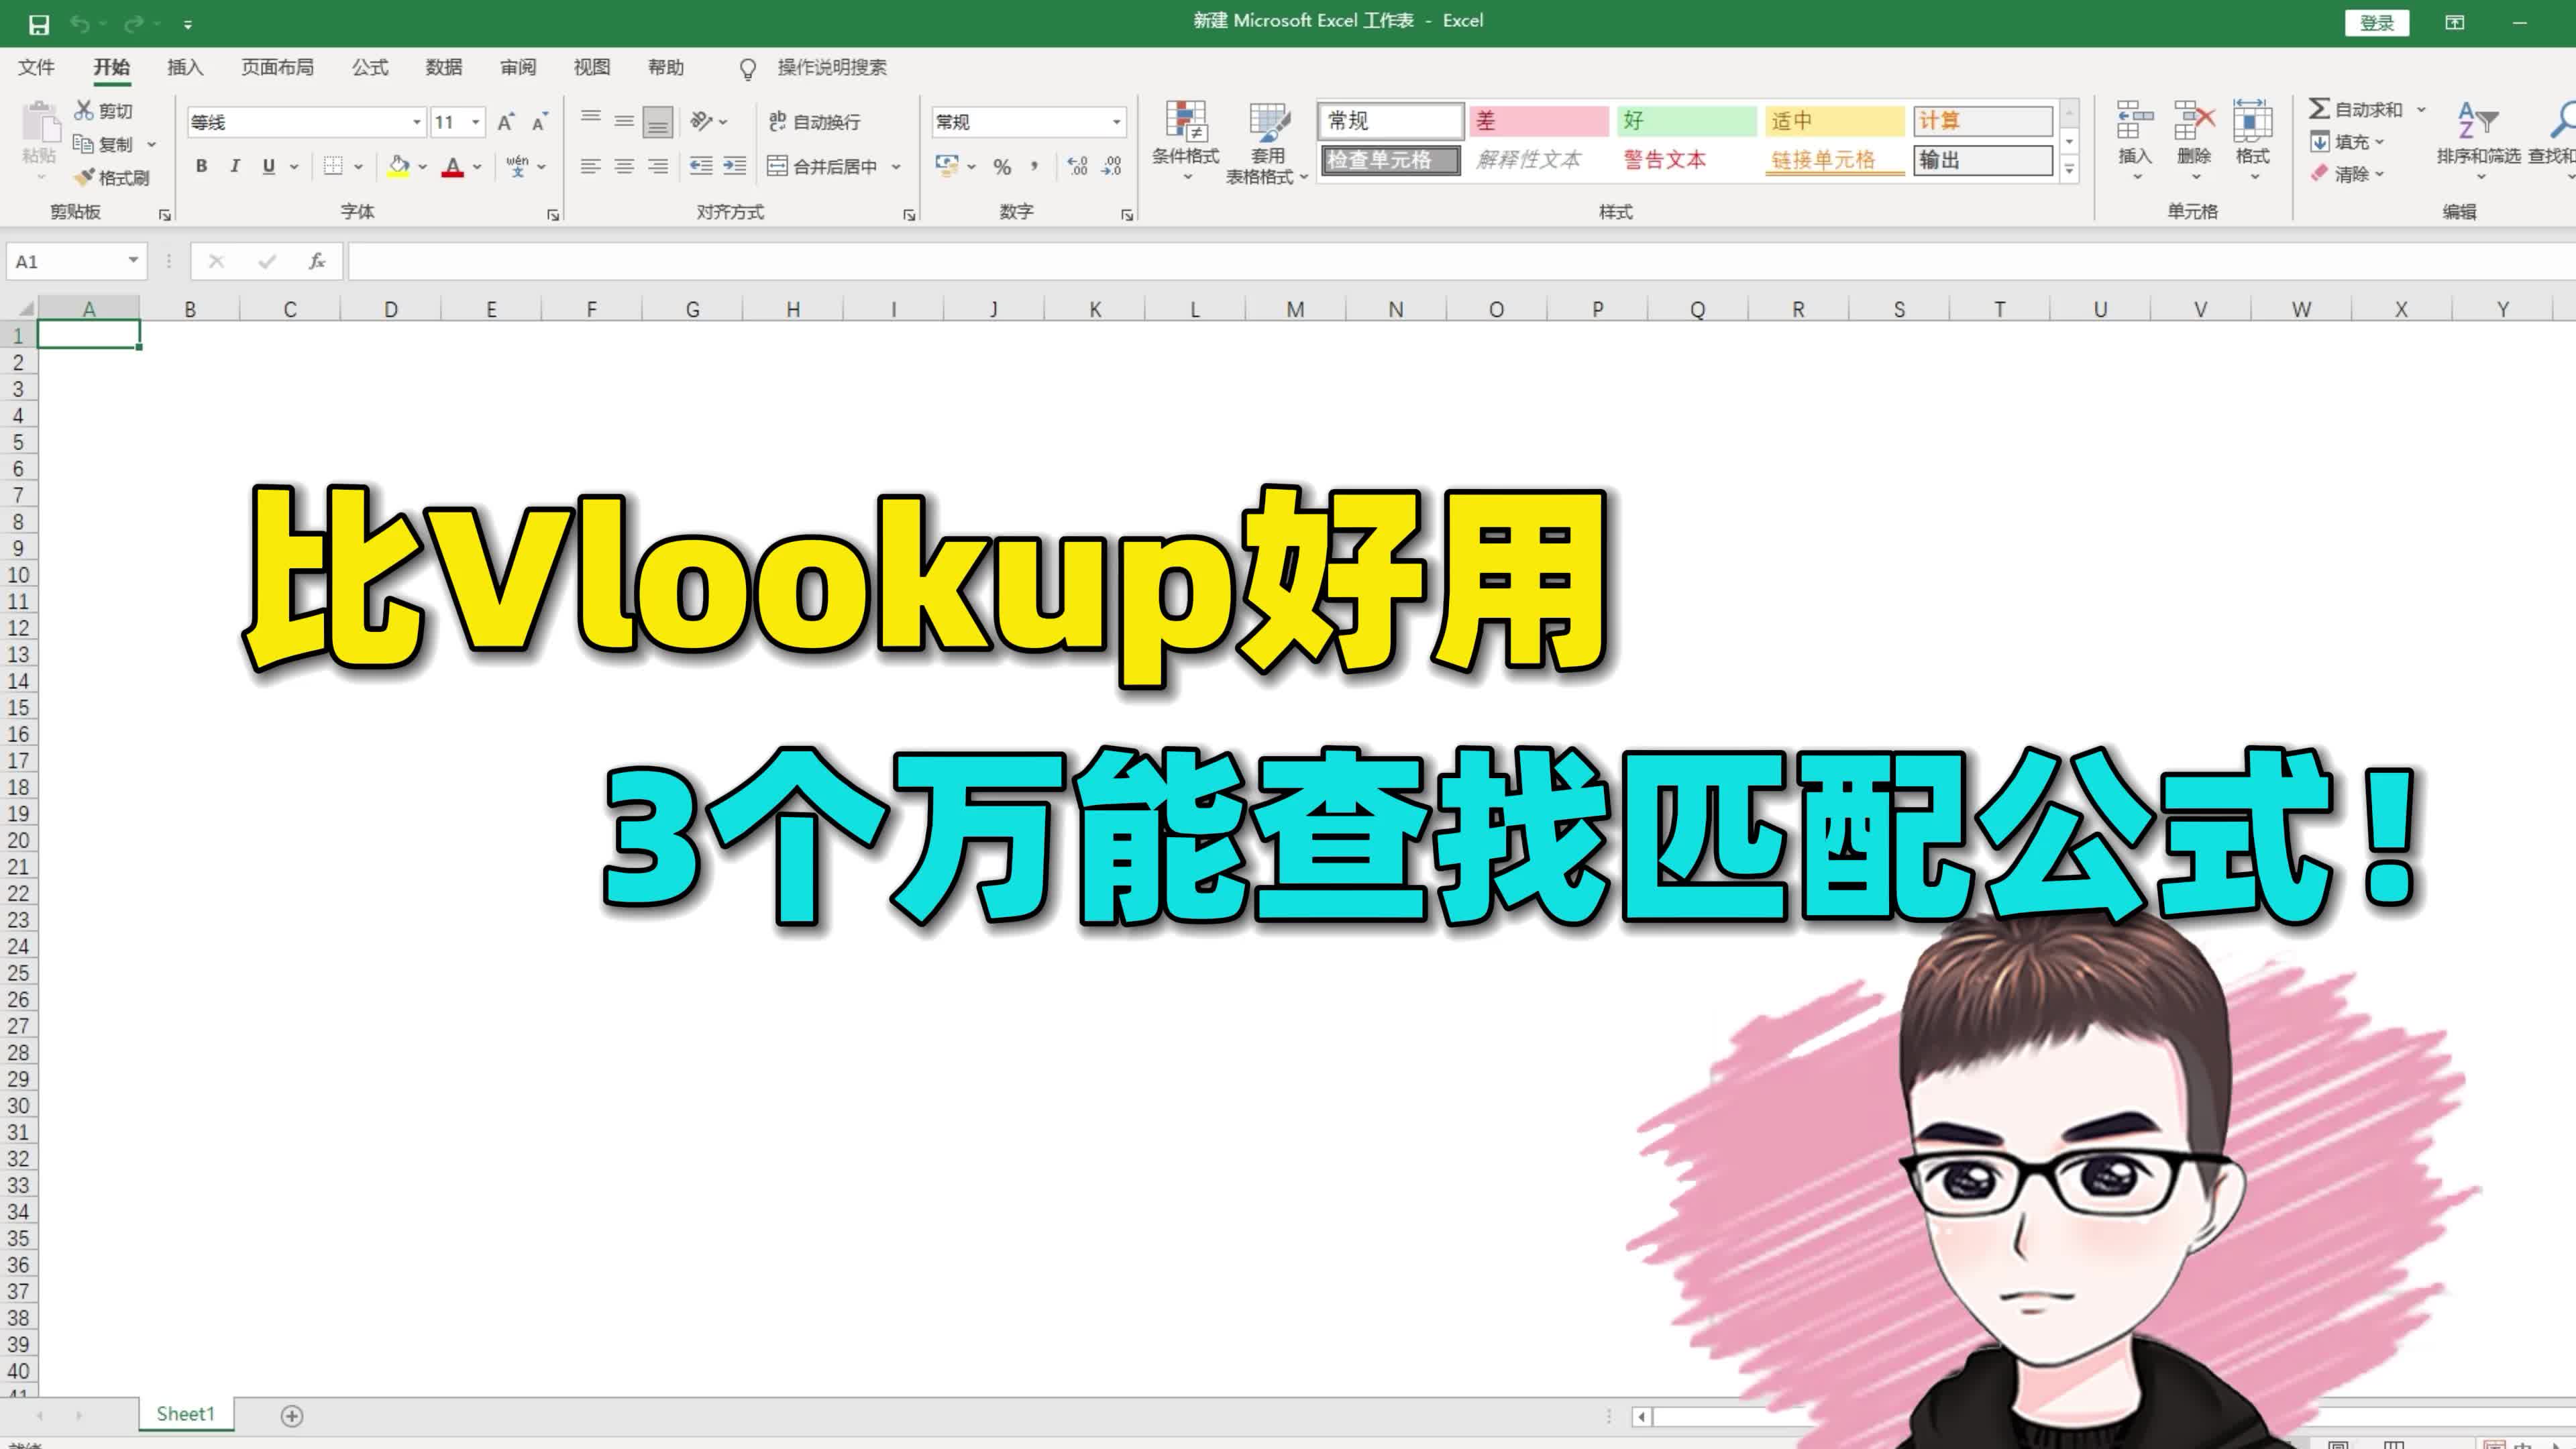Screen dimensions: 2576x1449
Task: Decrease indent in alignment group
Action: [x=701, y=166]
